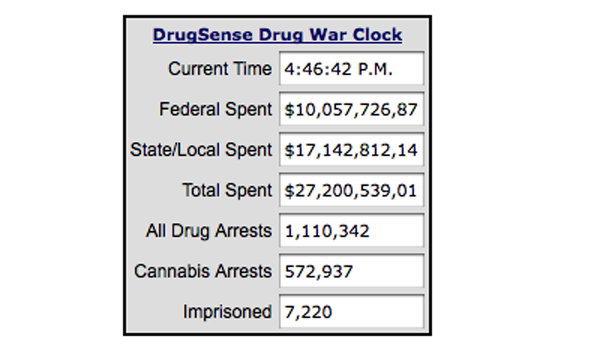Click the 572,937 cannabis arrests number
This screenshot has width=600, height=360.
[x=318, y=272]
